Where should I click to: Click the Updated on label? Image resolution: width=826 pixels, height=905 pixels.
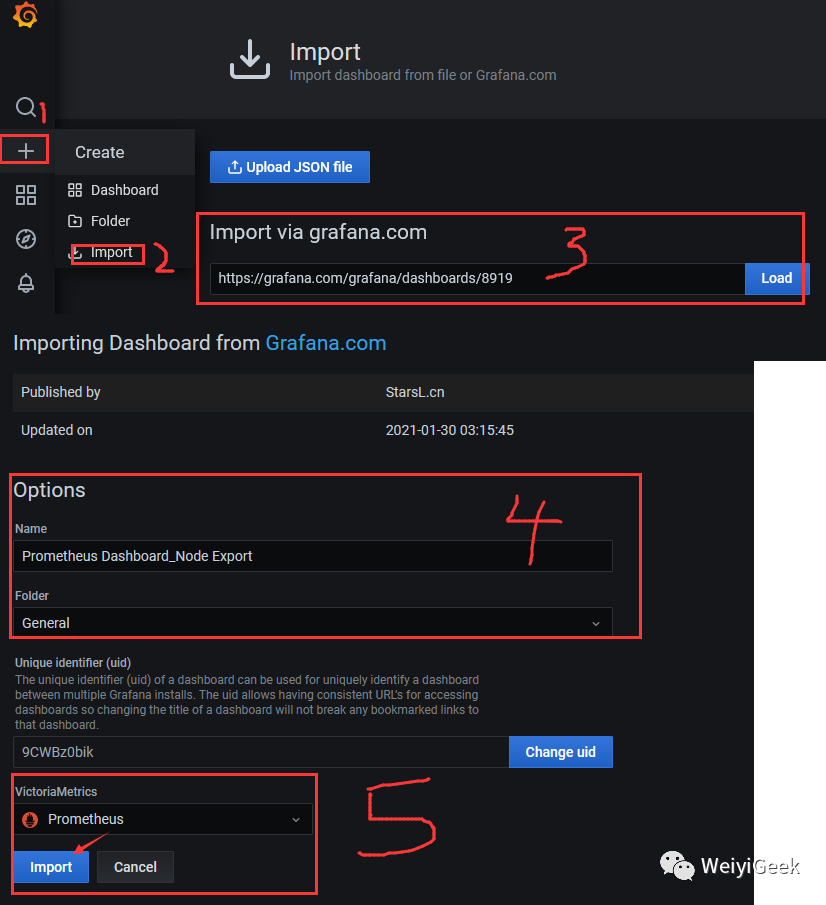(57, 431)
